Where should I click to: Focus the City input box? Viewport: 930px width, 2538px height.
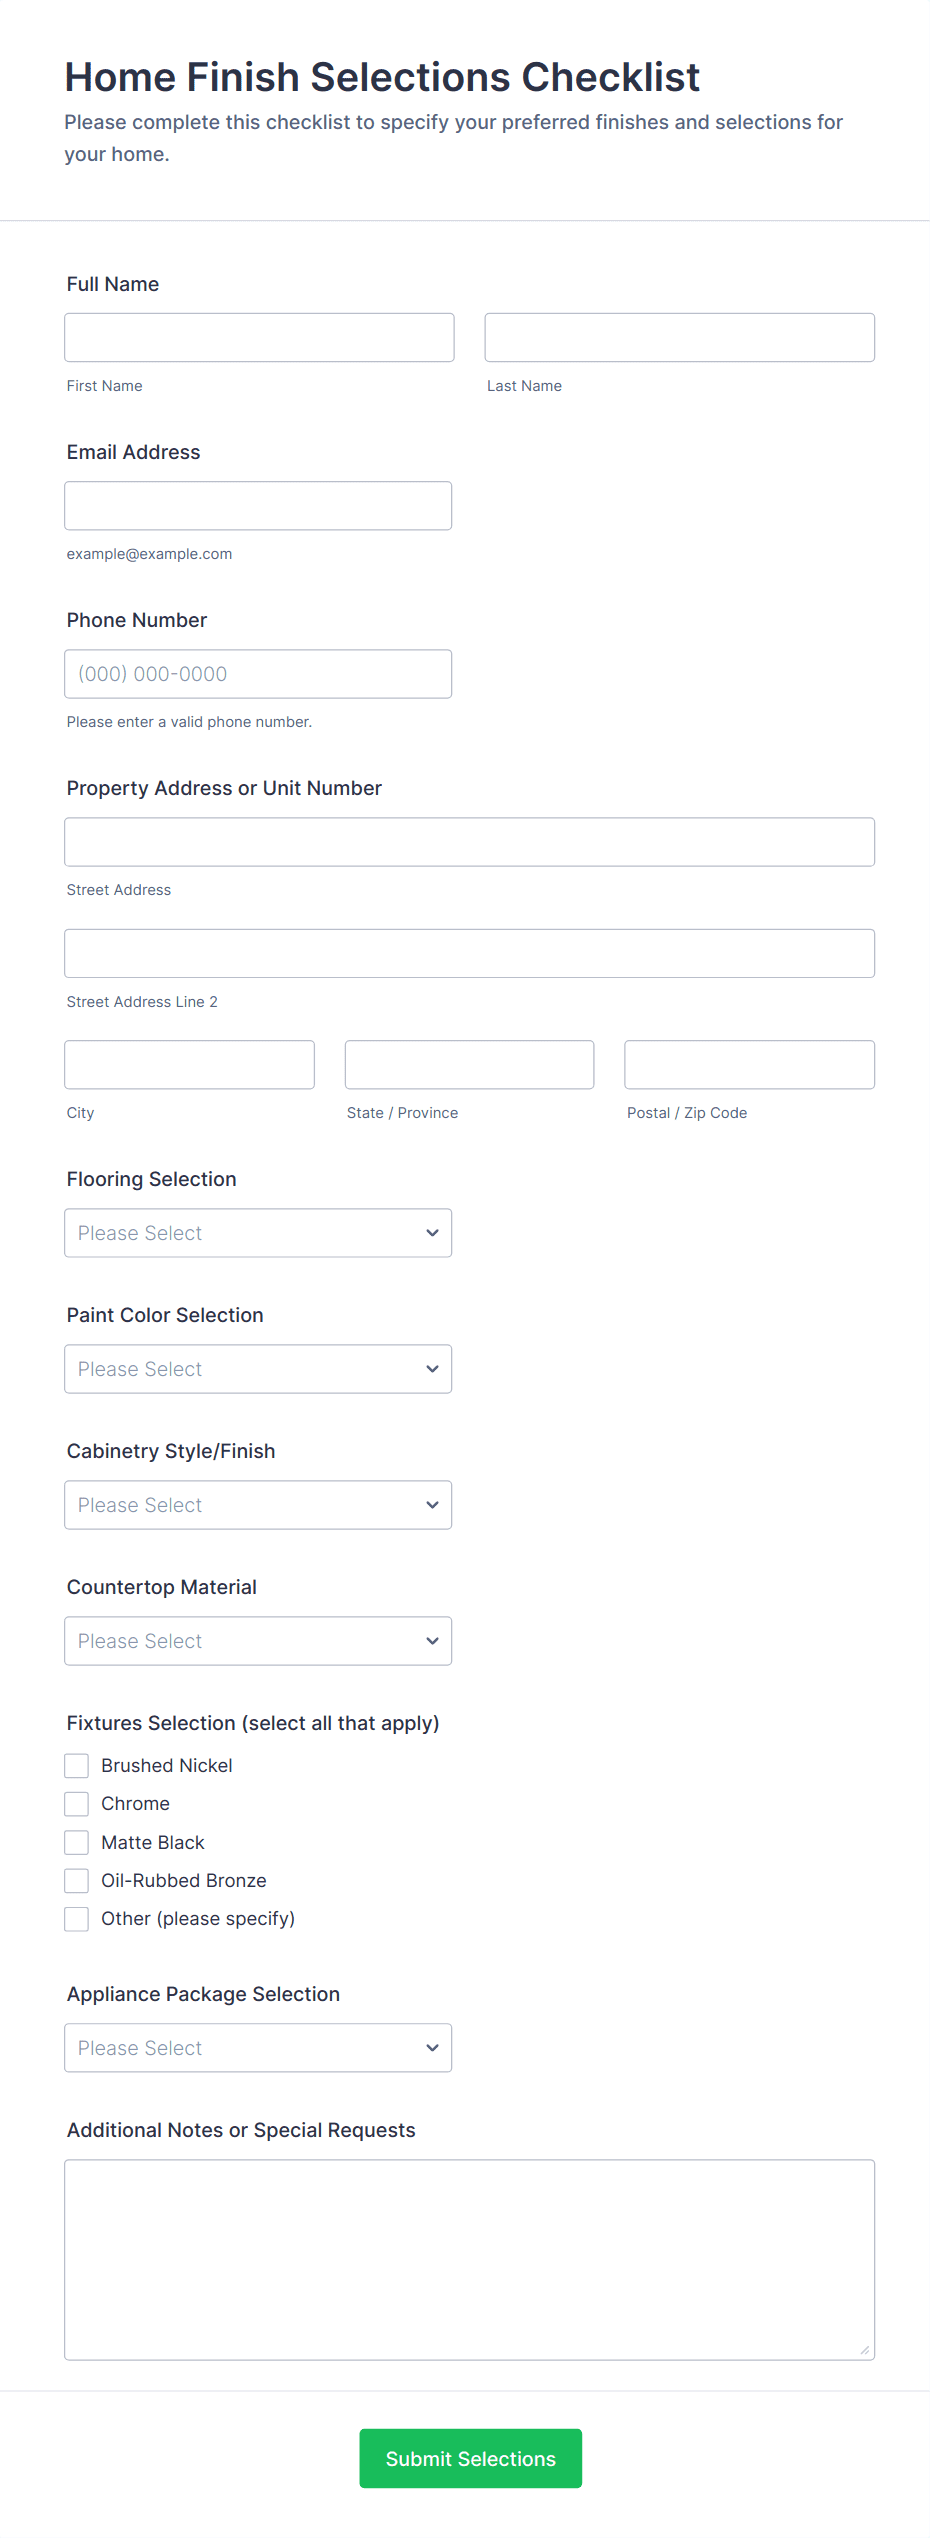(x=189, y=1064)
